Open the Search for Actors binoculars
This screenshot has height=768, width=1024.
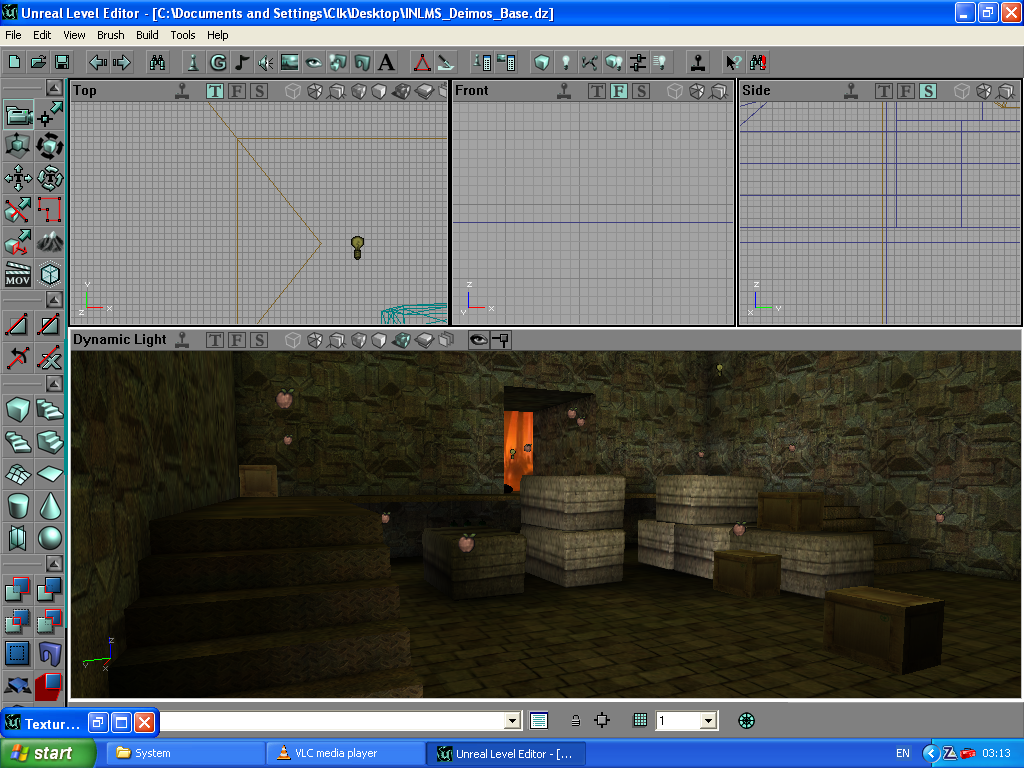pyautogui.click(x=158, y=62)
